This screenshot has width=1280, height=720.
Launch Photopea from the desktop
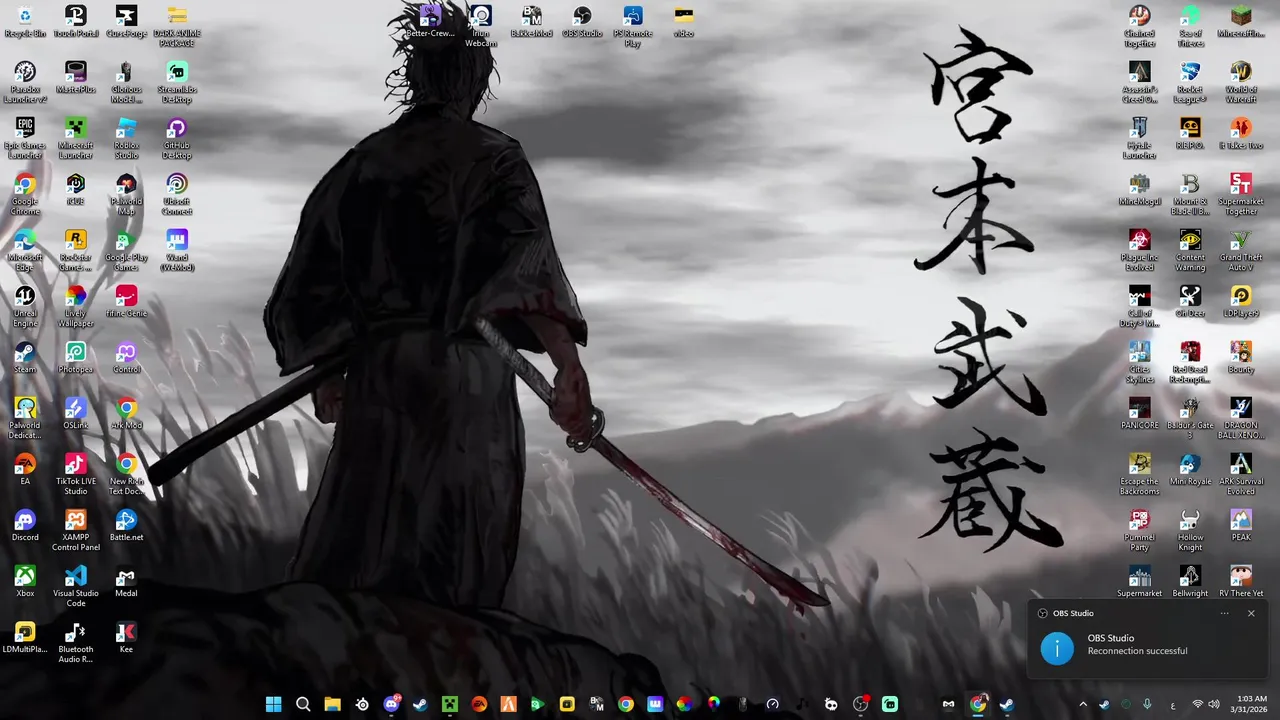(x=76, y=358)
